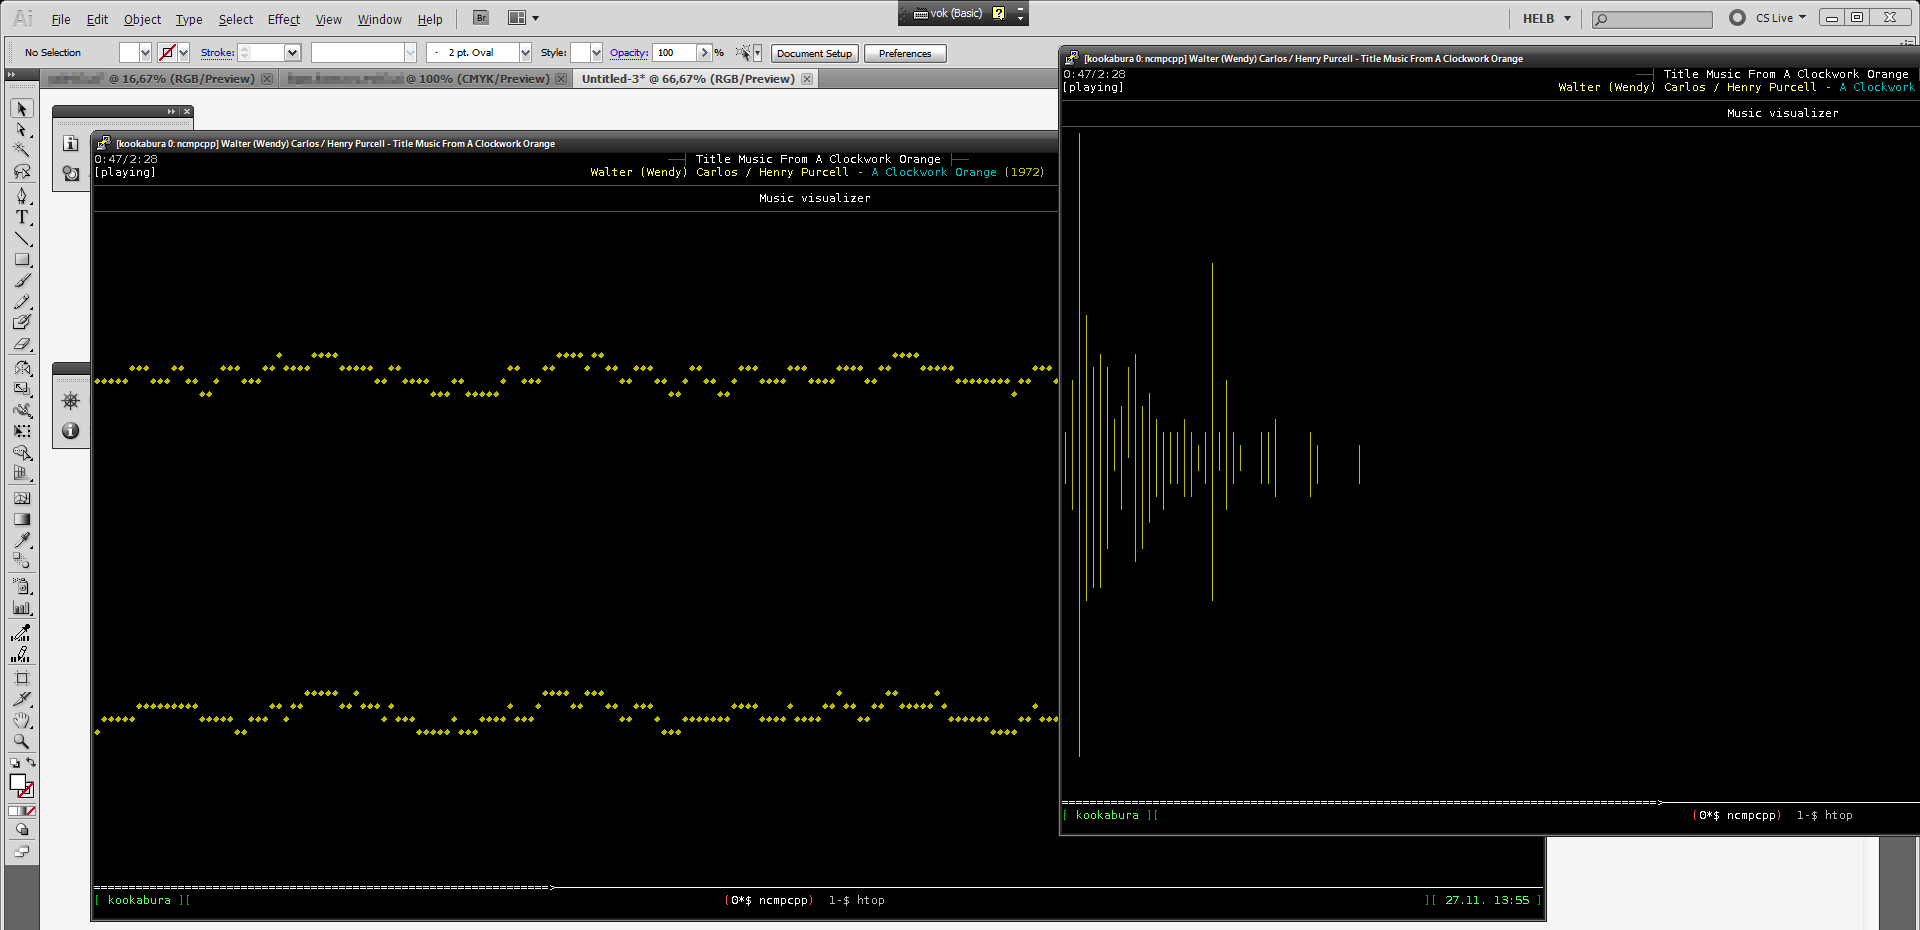Image resolution: width=1920 pixels, height=930 pixels.
Task: Reset to default fill and stroke
Action: 14,762
